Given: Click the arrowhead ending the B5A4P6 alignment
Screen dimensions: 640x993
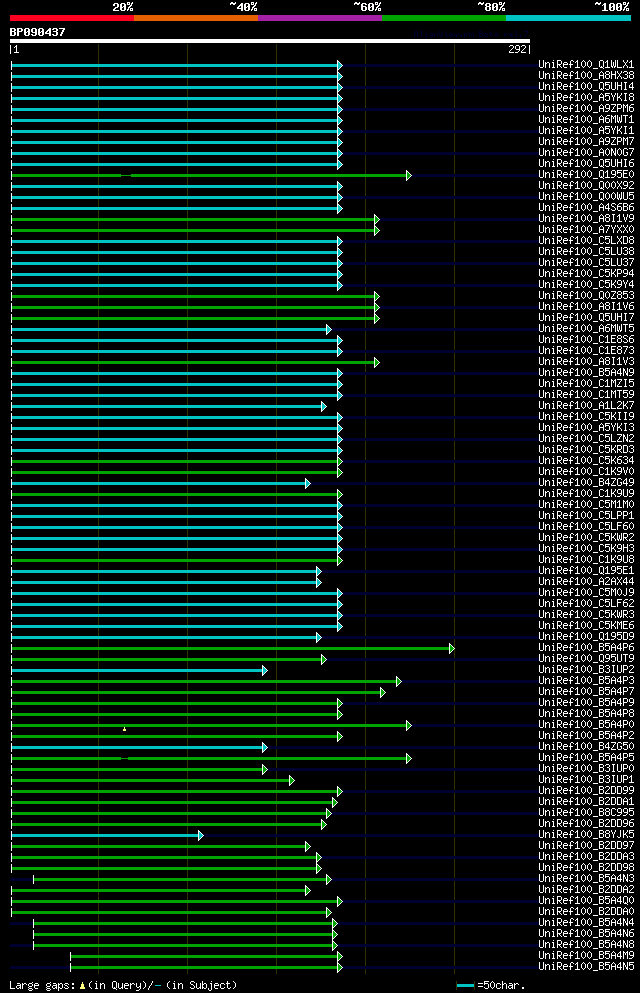Looking at the screenshot, I should [452, 648].
